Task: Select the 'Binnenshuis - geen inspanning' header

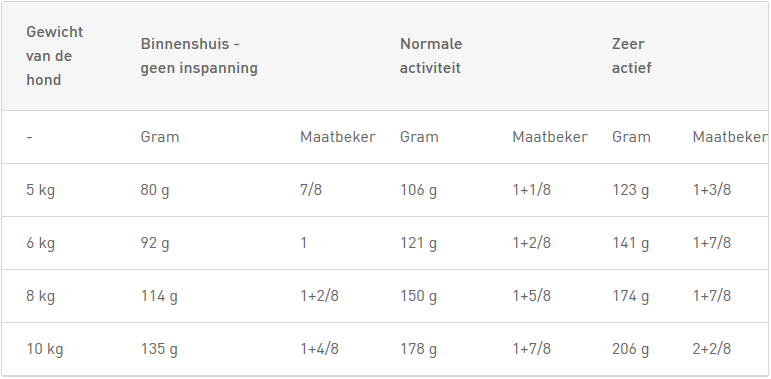Action: (199, 56)
